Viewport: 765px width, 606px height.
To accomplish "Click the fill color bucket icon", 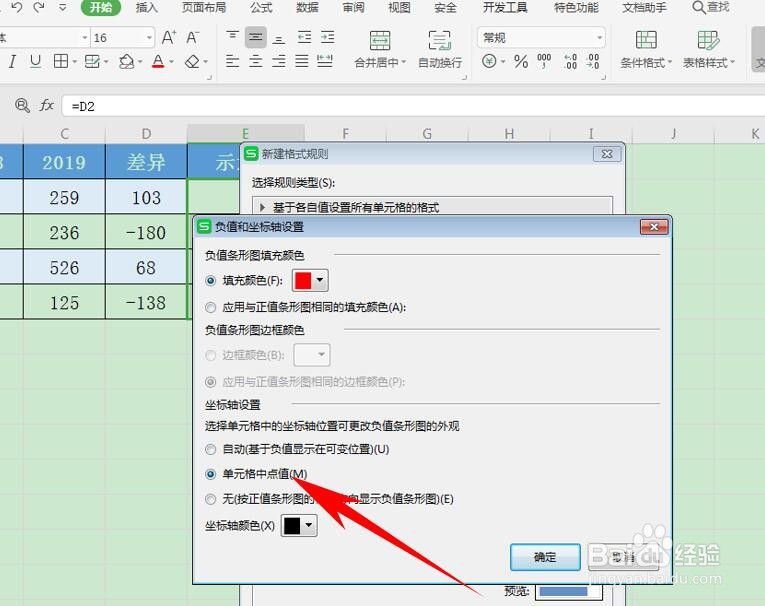I will click(127, 61).
